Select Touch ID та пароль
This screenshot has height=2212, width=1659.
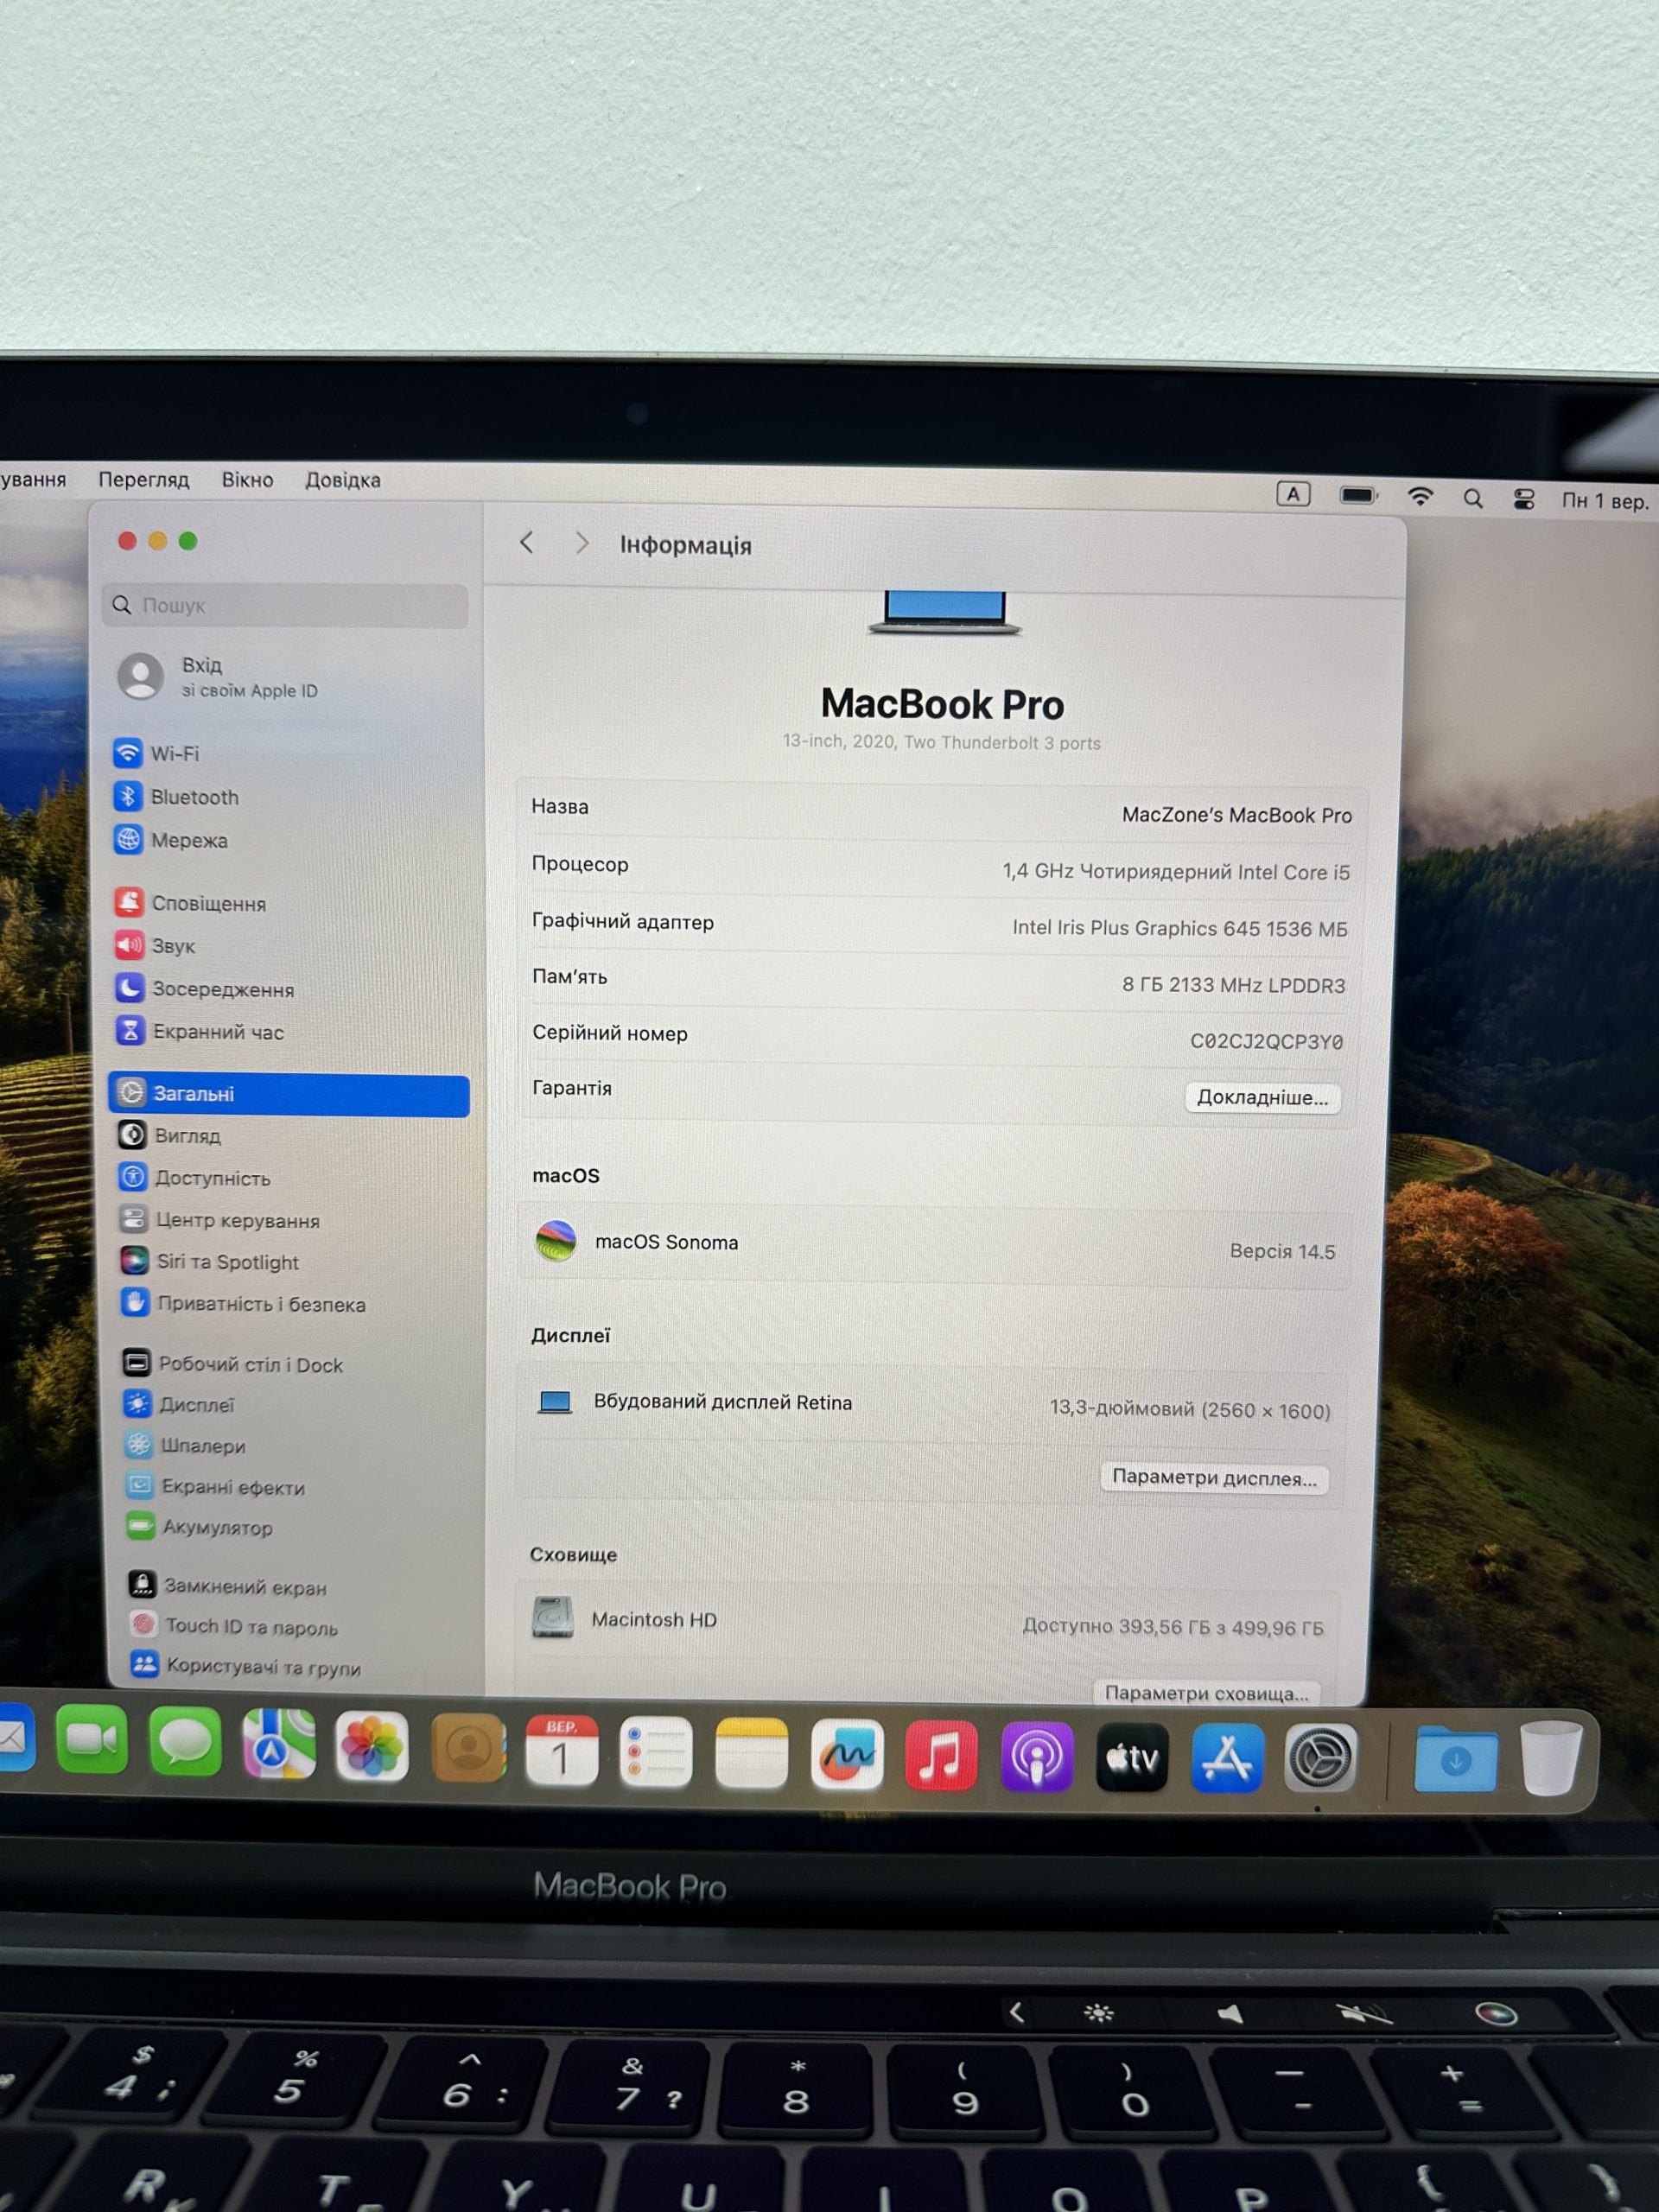[x=234, y=1627]
